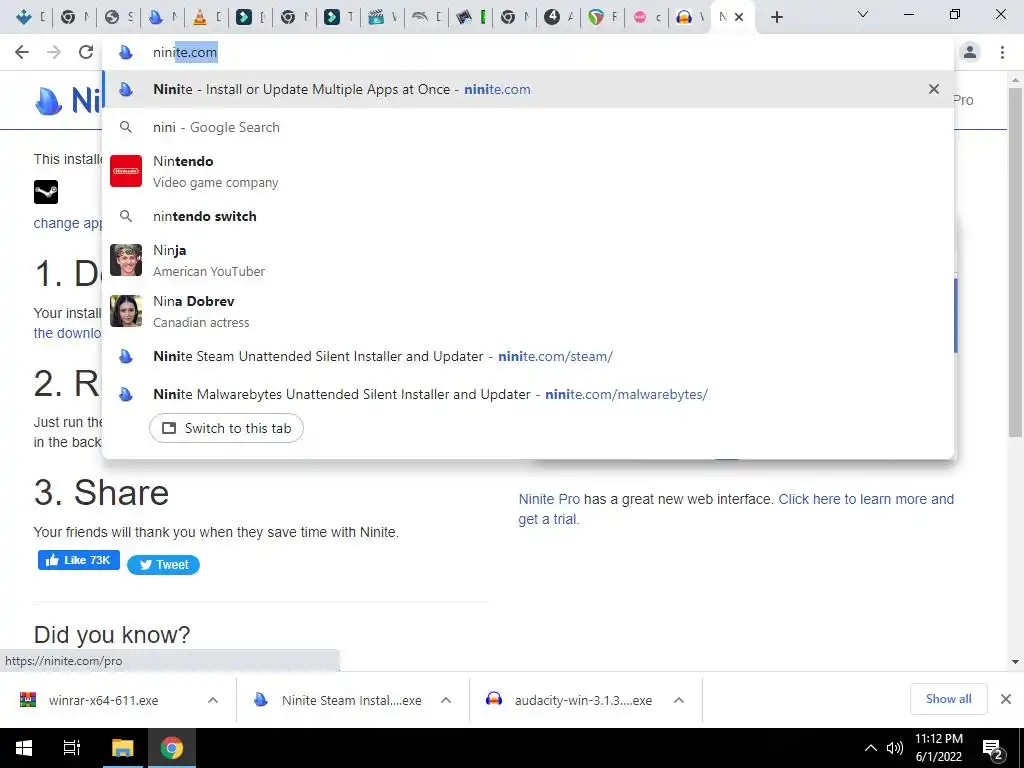Image resolution: width=1024 pixels, height=768 pixels.
Task: Click 'Click here to learn more and get a trial'
Action: tap(736, 509)
